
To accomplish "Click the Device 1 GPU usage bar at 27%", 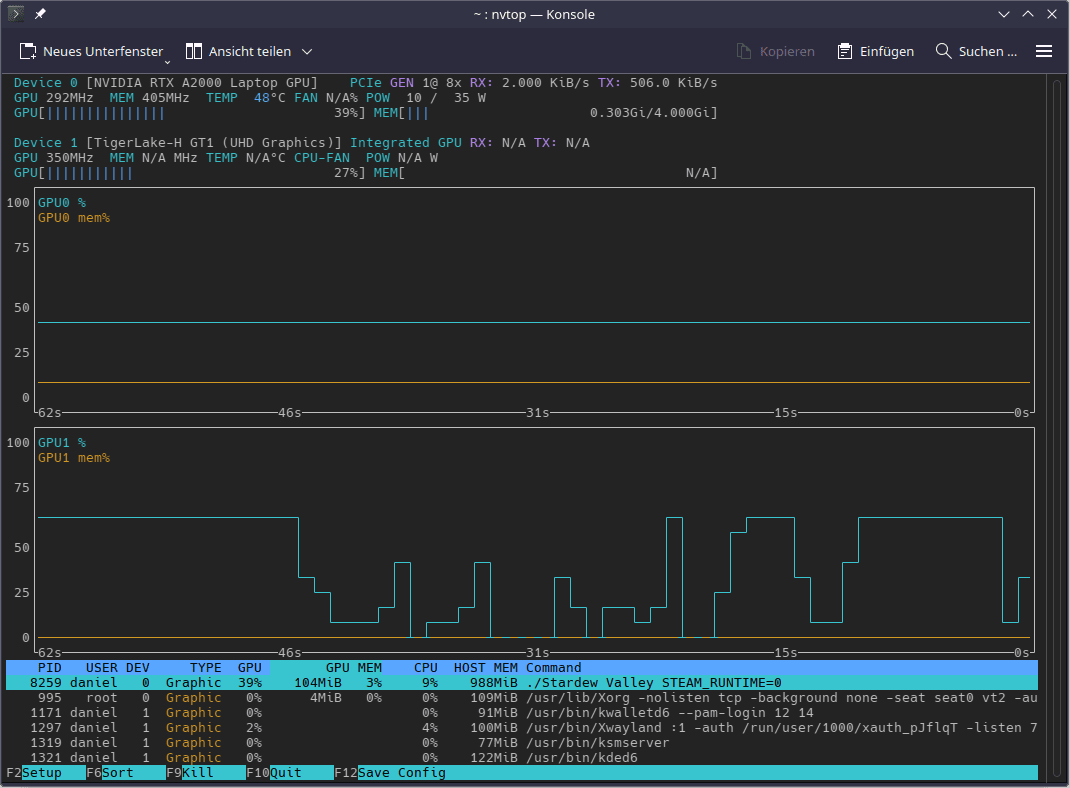I will 190,173.
